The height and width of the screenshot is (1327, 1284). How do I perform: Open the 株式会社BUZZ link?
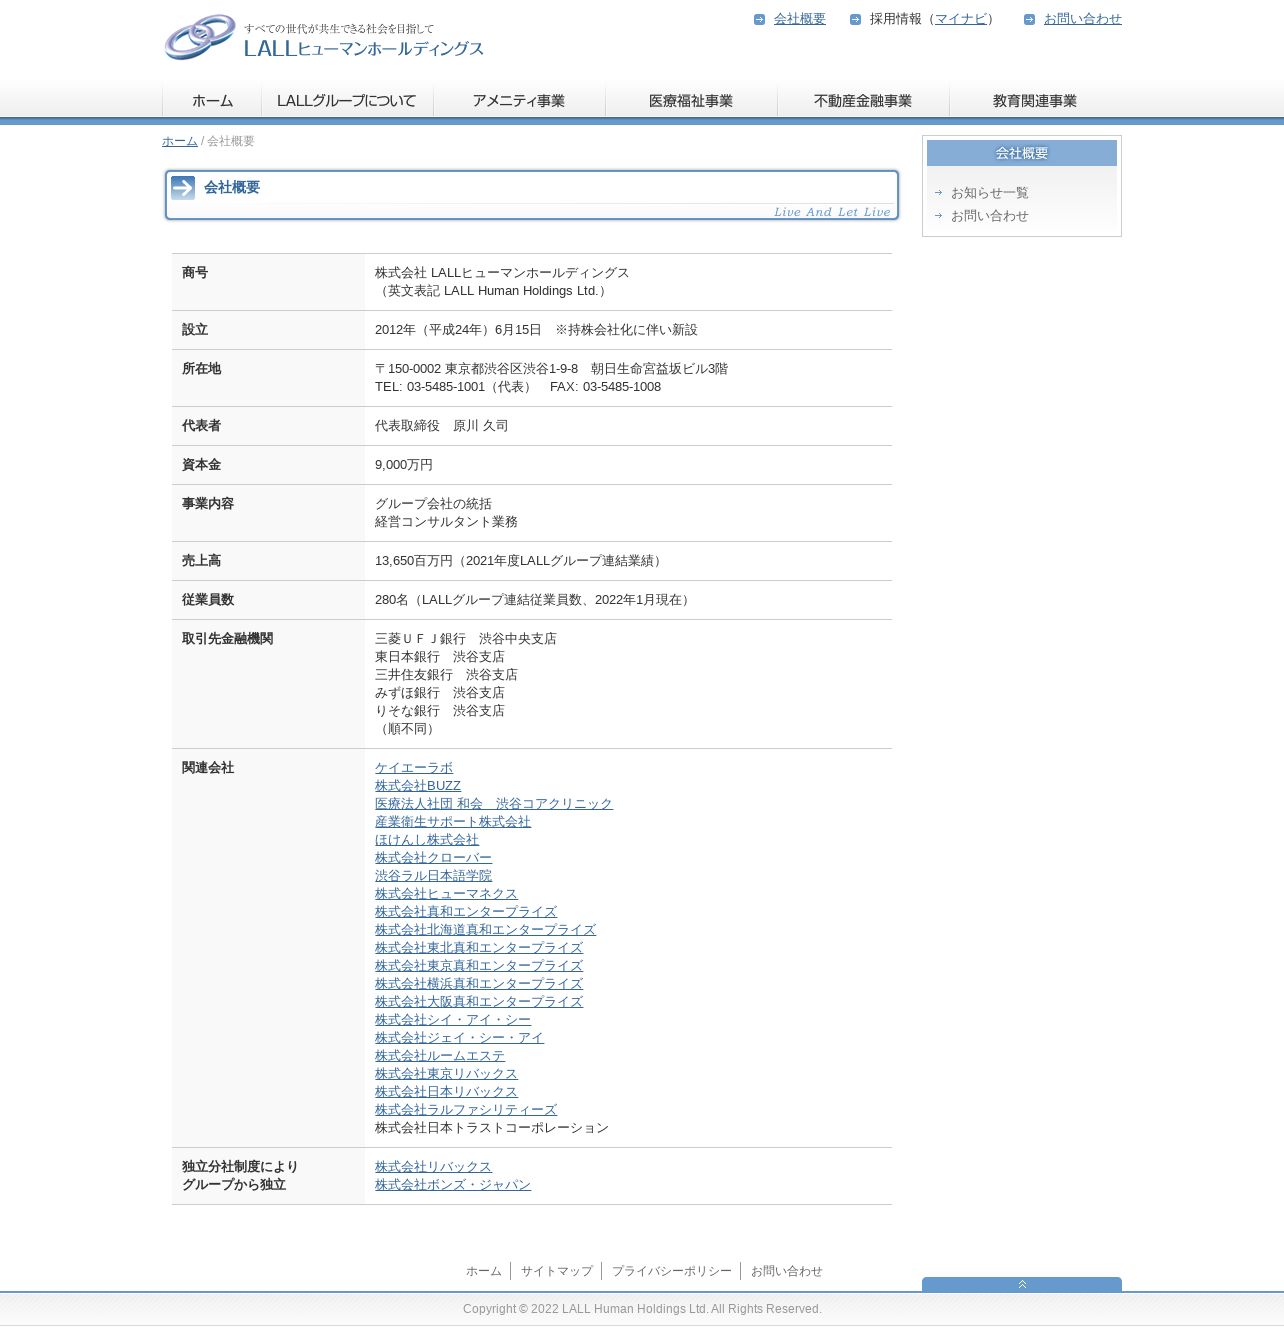tap(418, 786)
